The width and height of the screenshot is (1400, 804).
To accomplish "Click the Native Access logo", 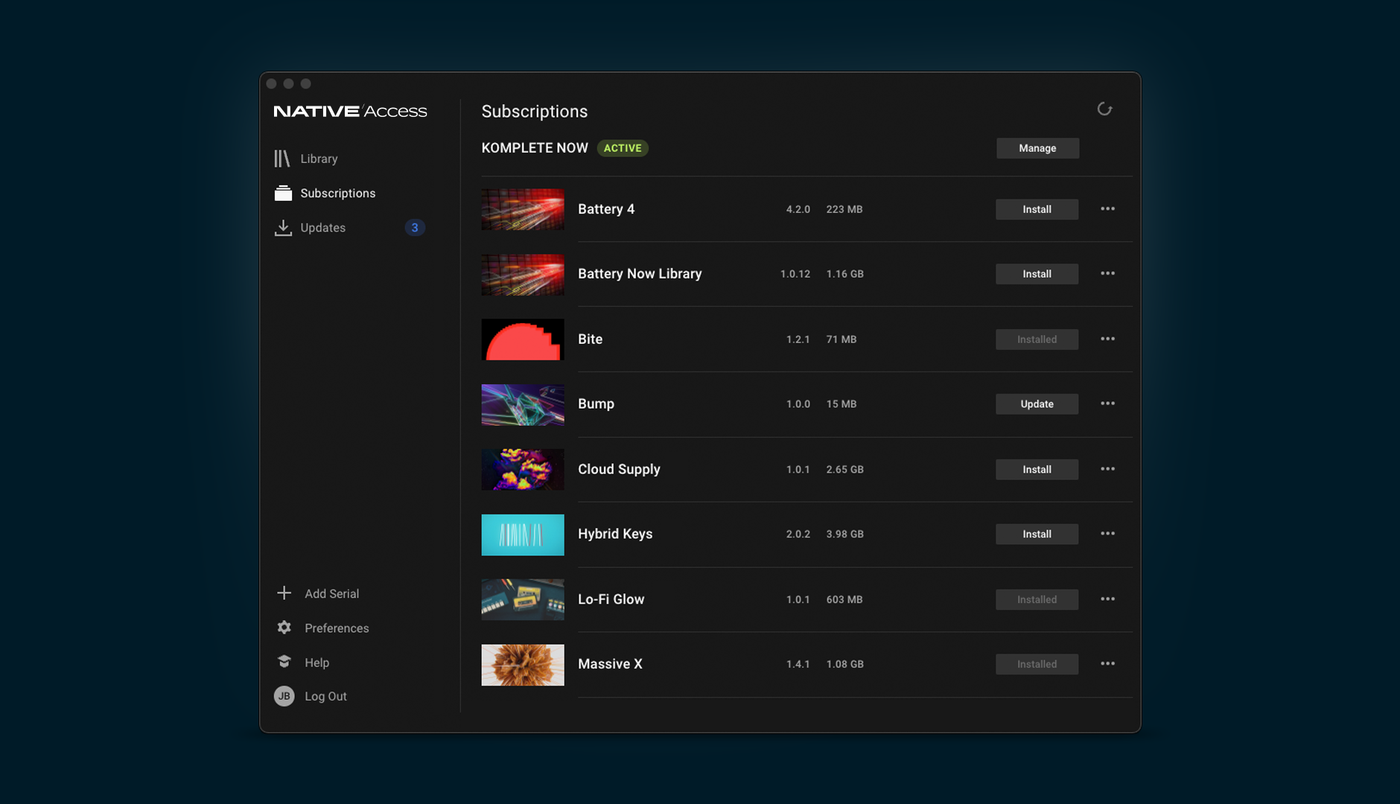I will [x=350, y=111].
